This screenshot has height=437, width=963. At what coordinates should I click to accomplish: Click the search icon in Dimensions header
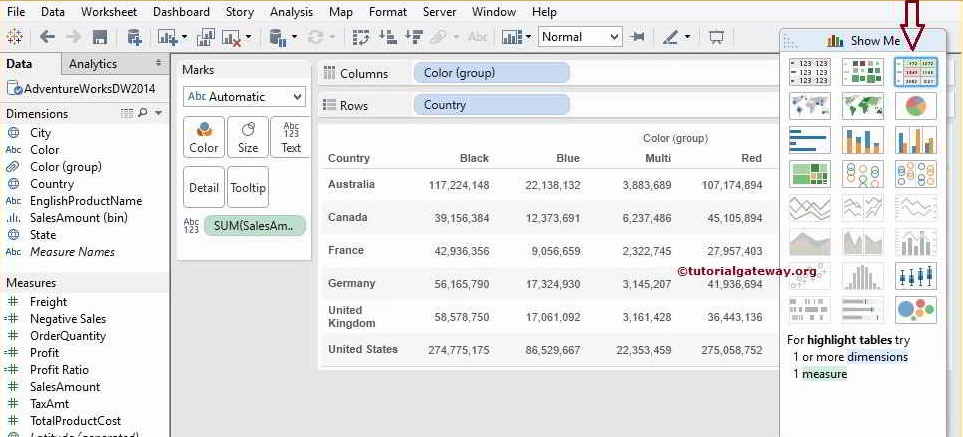142,113
